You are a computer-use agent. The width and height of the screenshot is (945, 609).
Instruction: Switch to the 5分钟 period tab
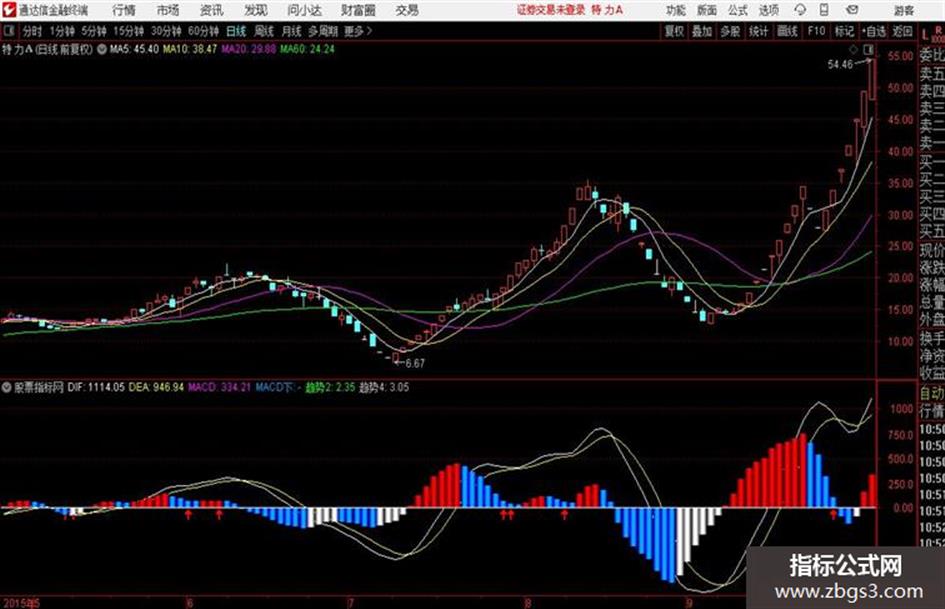pyautogui.click(x=94, y=31)
